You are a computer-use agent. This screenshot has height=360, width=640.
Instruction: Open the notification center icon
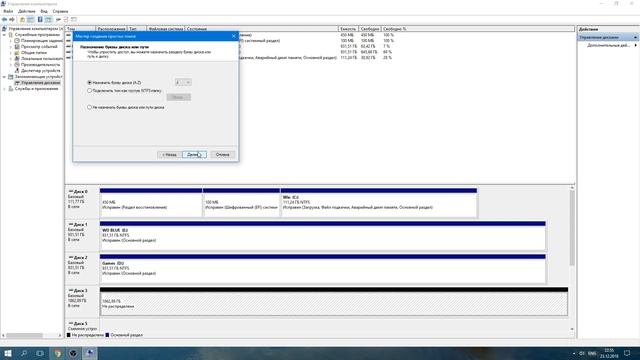tap(627, 353)
